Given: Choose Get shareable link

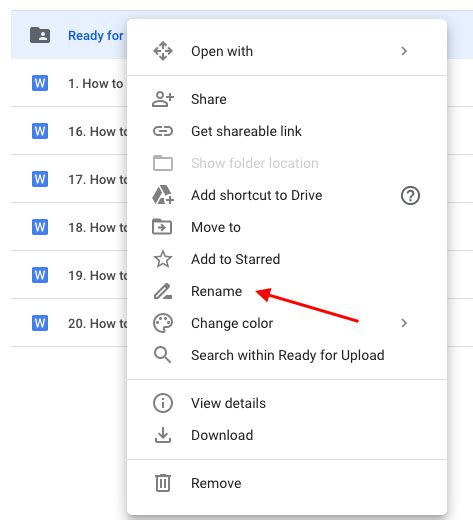Looking at the screenshot, I should pos(287,131).
